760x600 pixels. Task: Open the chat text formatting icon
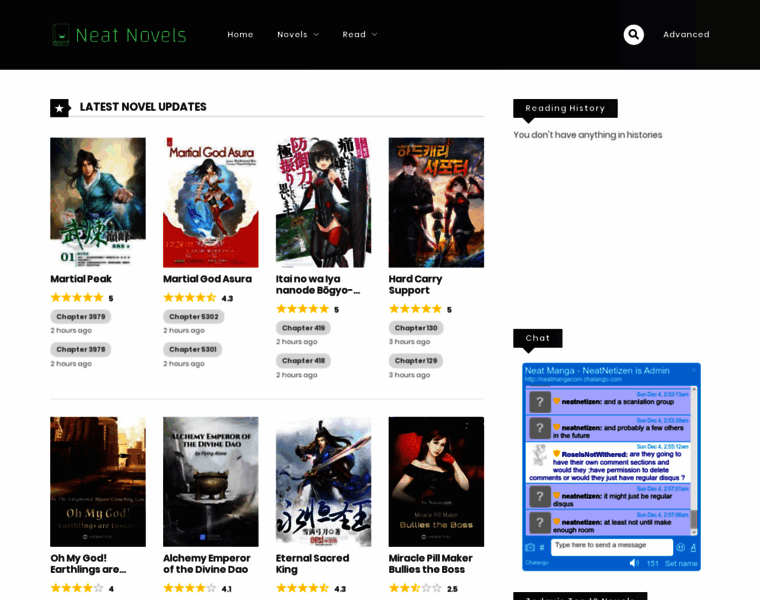click(x=693, y=547)
